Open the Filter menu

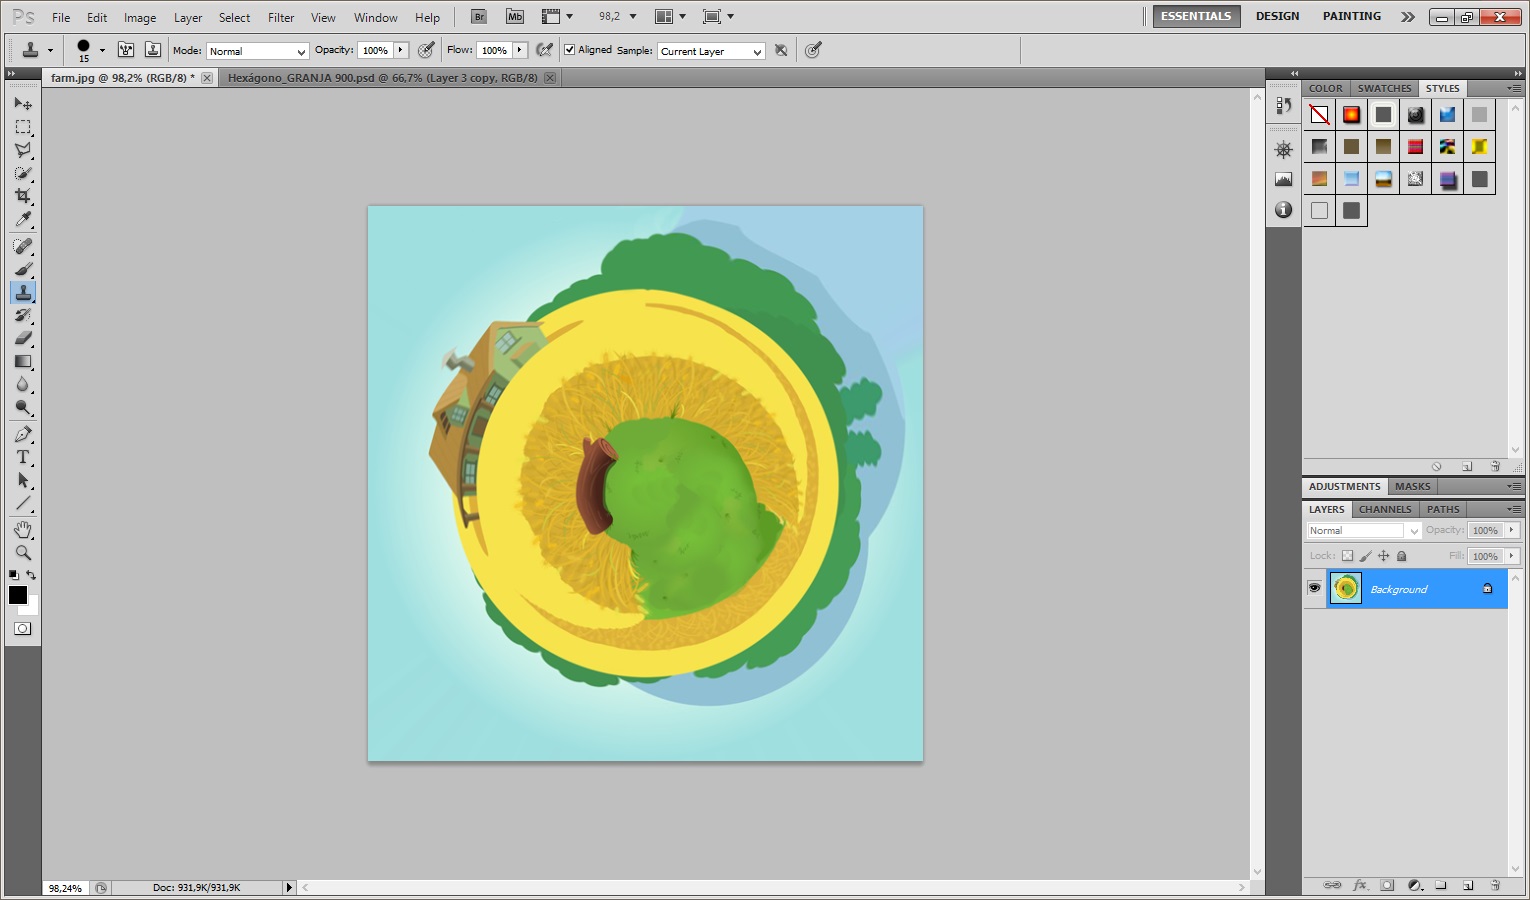pos(281,17)
